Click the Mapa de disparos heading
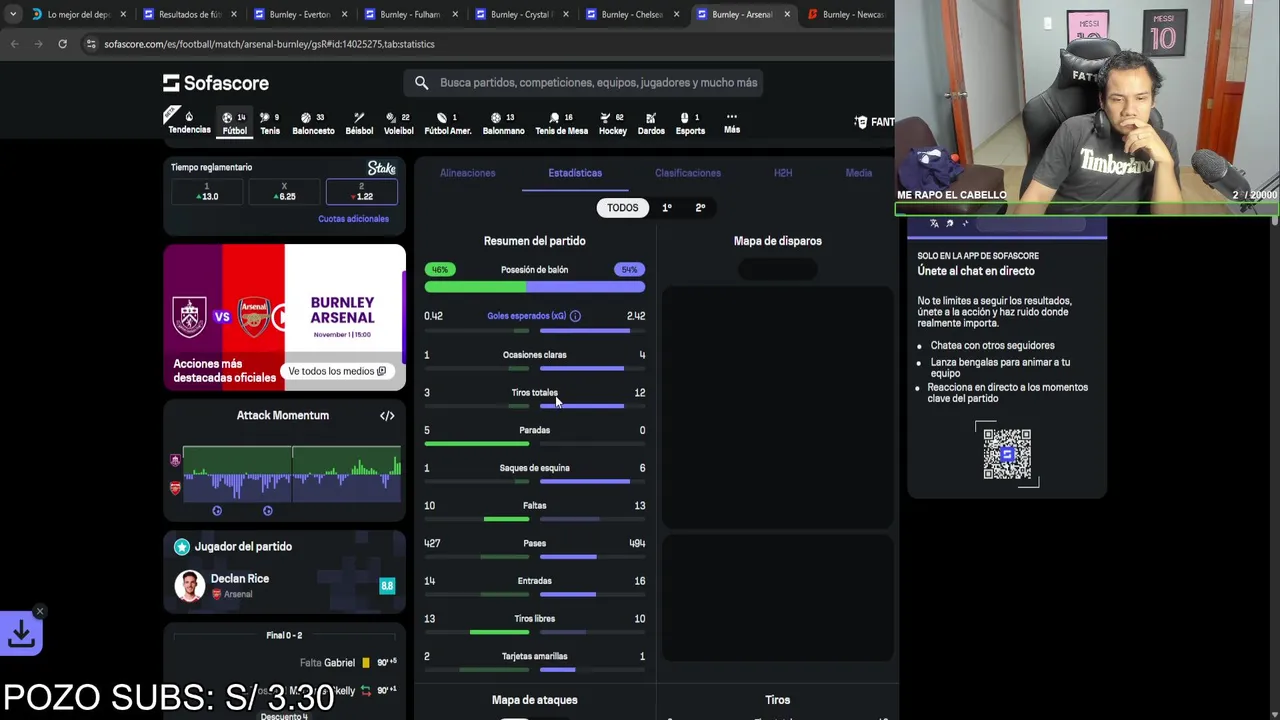This screenshot has width=1280, height=720. click(778, 241)
